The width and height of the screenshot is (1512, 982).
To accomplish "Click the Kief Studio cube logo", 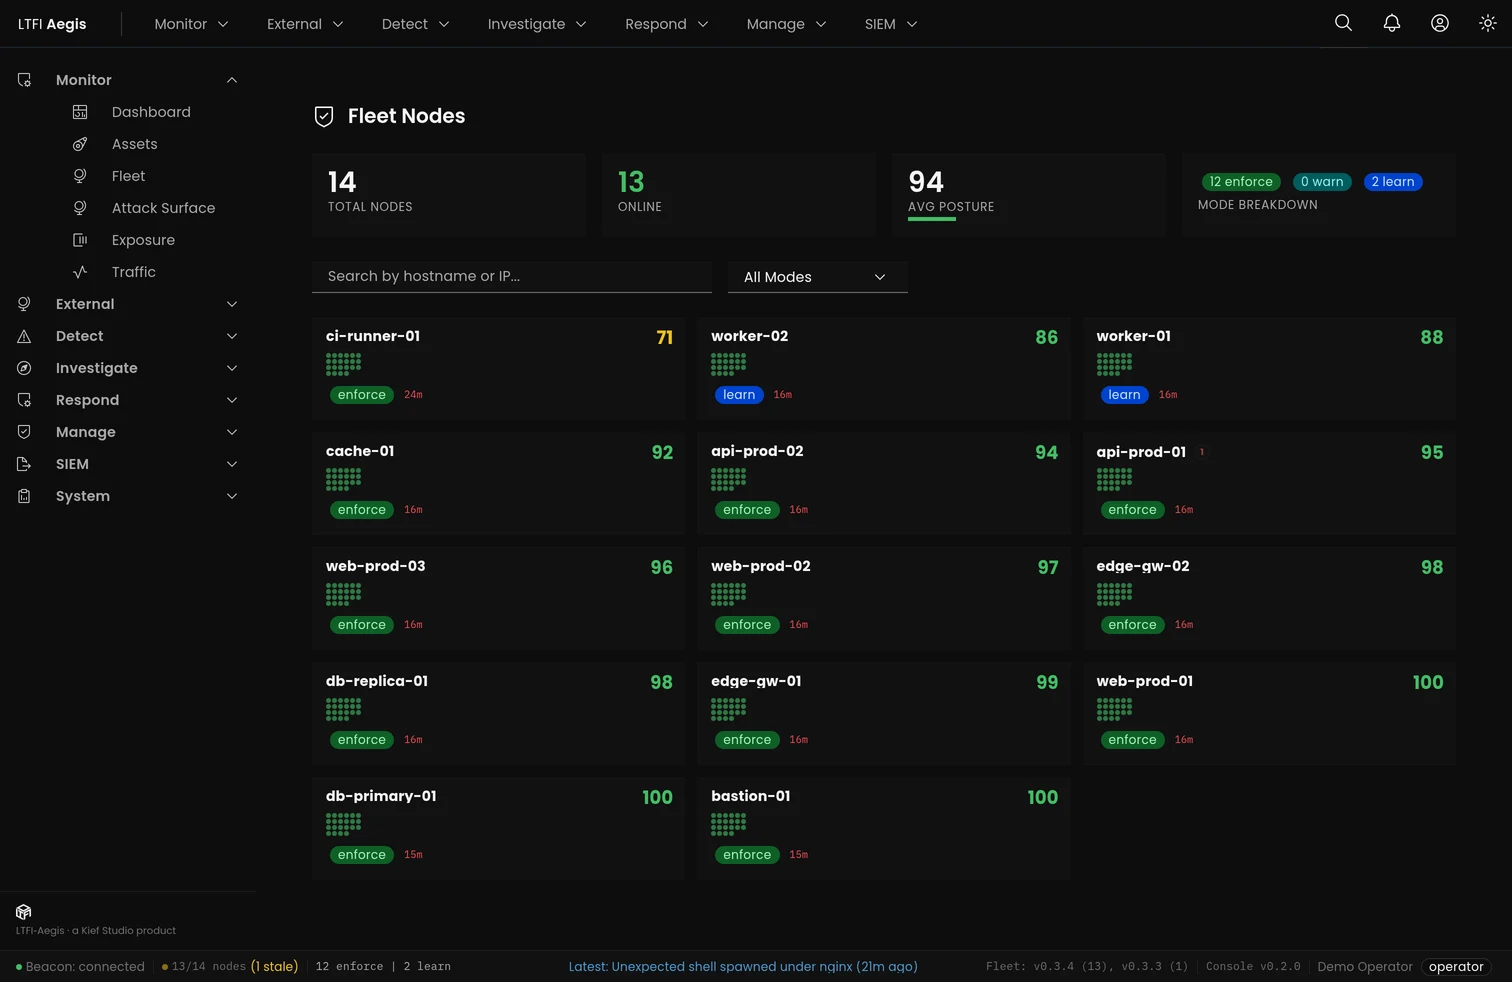I will [x=24, y=911].
